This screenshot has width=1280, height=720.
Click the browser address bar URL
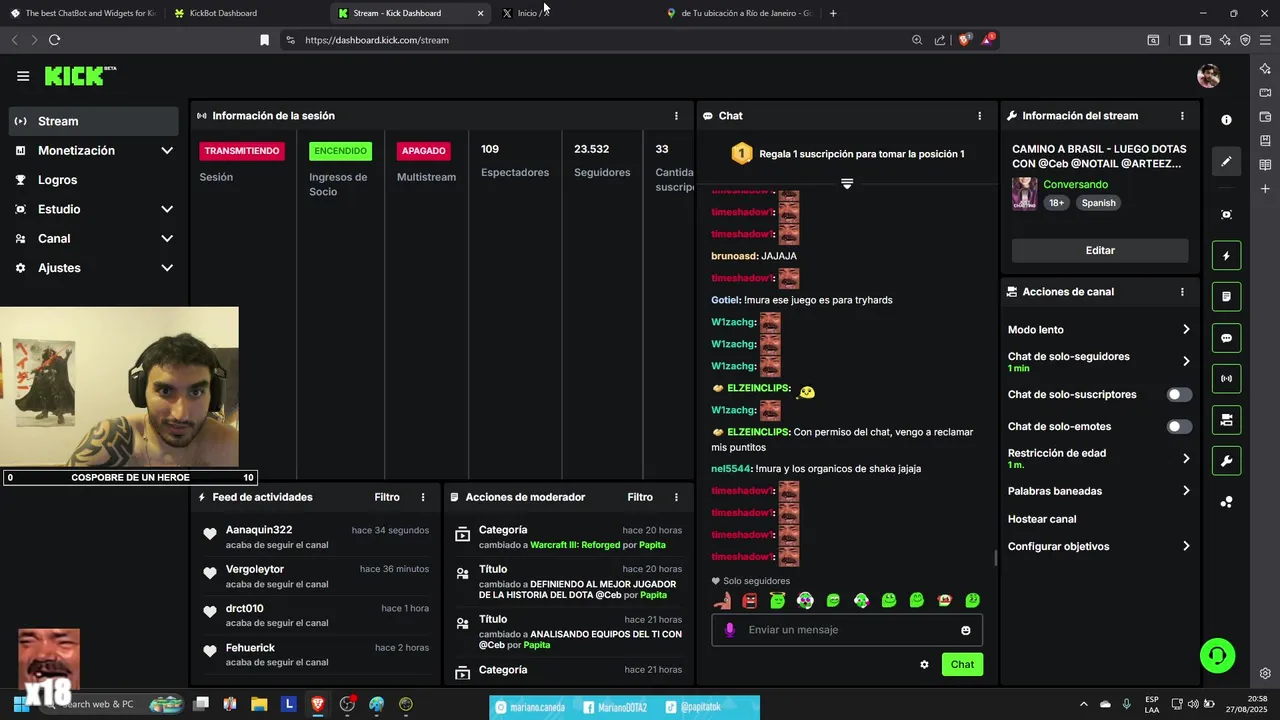pyautogui.click(x=377, y=40)
